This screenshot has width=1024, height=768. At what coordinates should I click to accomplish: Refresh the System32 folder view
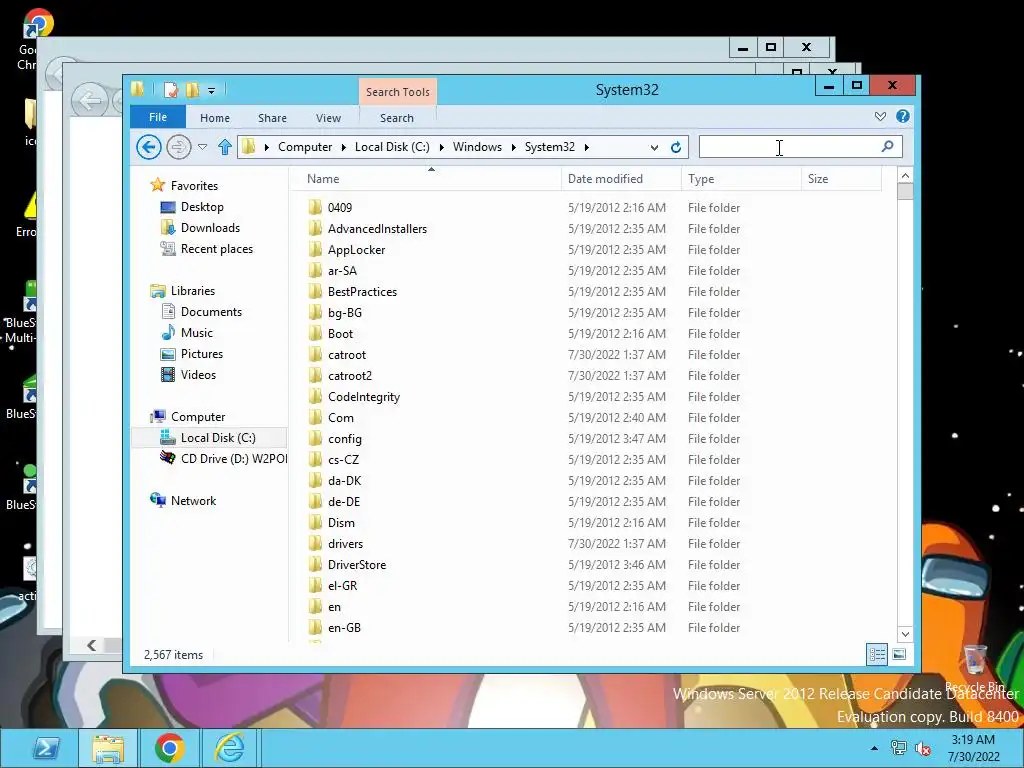pos(676,147)
